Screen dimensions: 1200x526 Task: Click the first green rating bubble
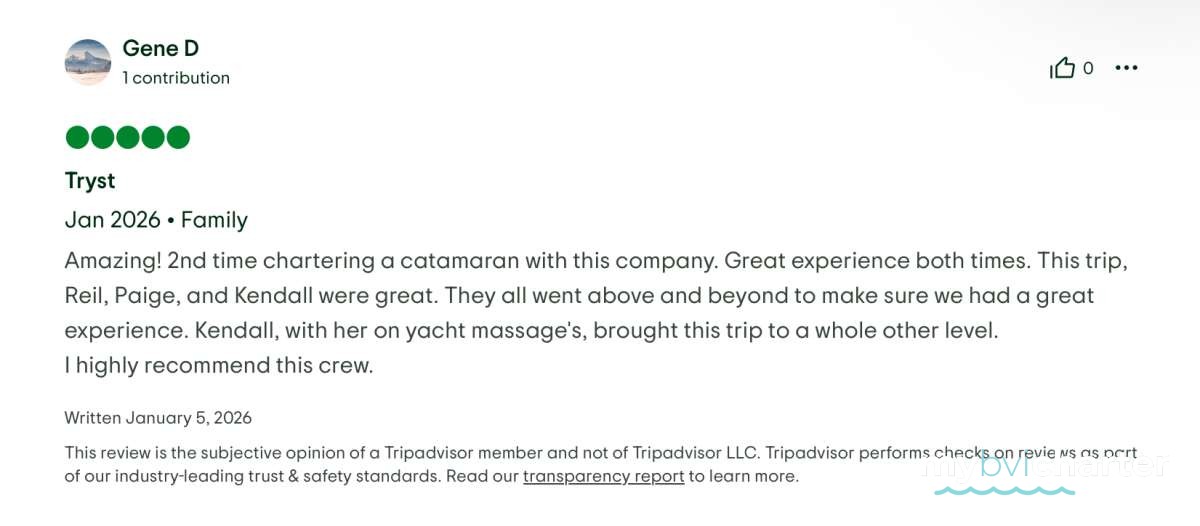(x=77, y=138)
